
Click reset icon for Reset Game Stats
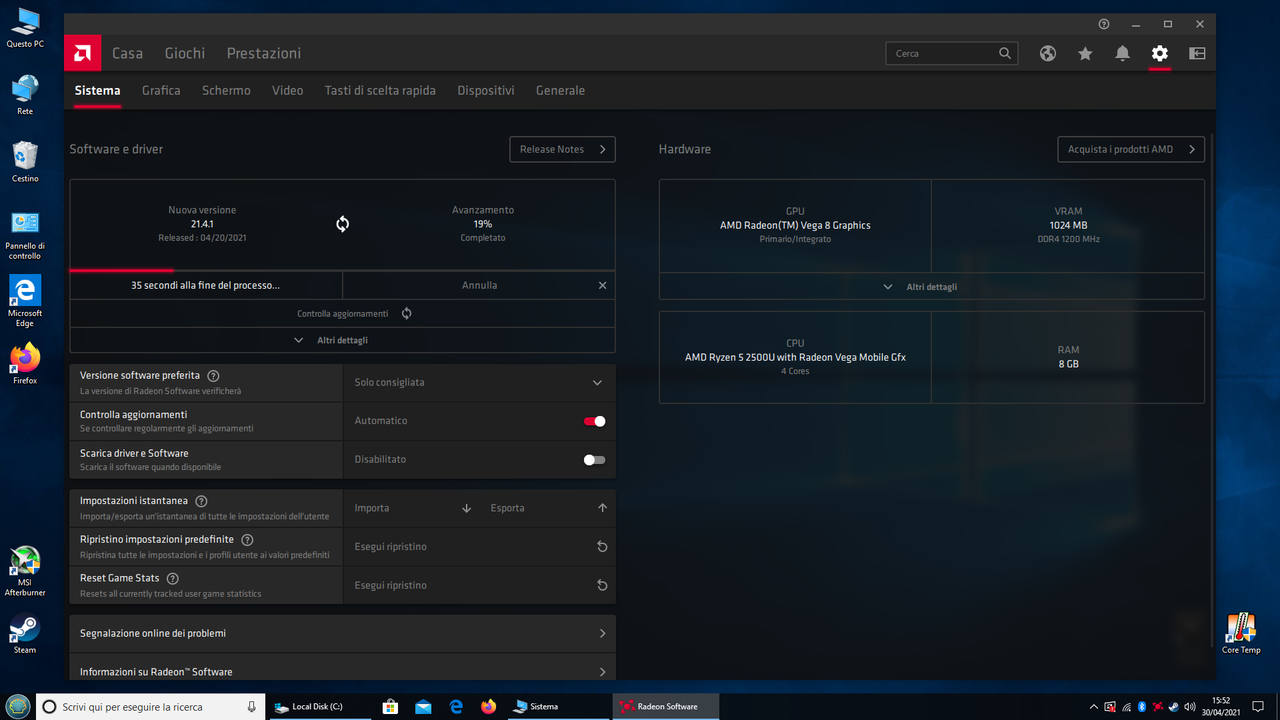tap(602, 585)
